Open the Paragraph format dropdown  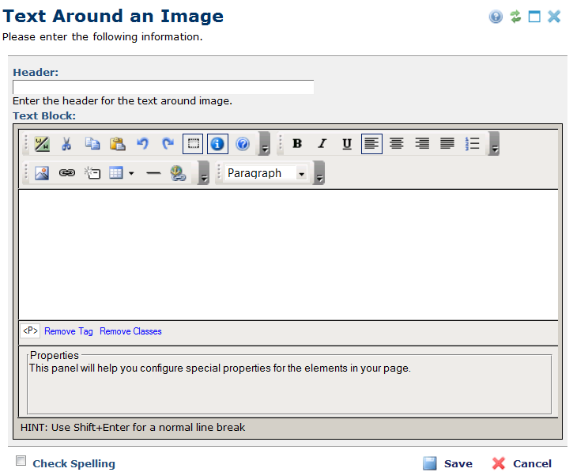[x=266, y=173]
